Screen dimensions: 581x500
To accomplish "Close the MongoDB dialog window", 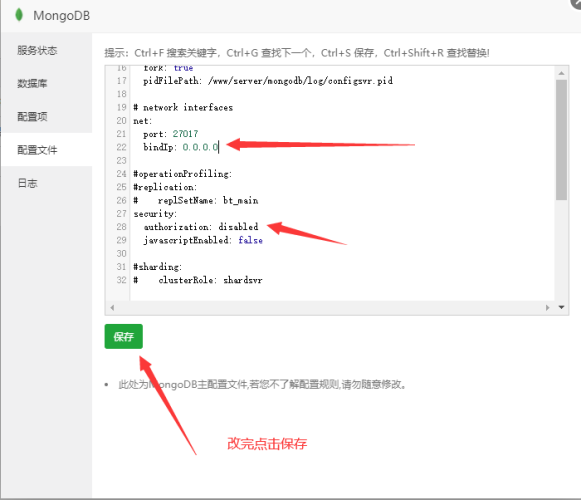I will (577, 2).
